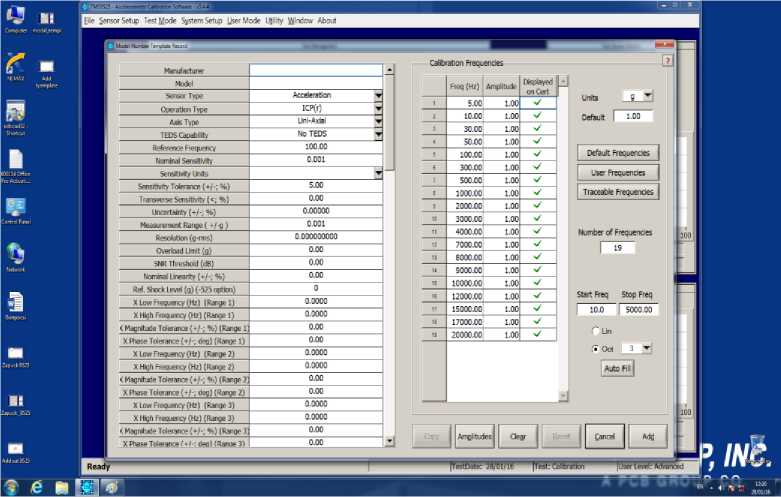Open the Units dropdown showing g
The width and height of the screenshot is (781, 497).
coord(647,96)
